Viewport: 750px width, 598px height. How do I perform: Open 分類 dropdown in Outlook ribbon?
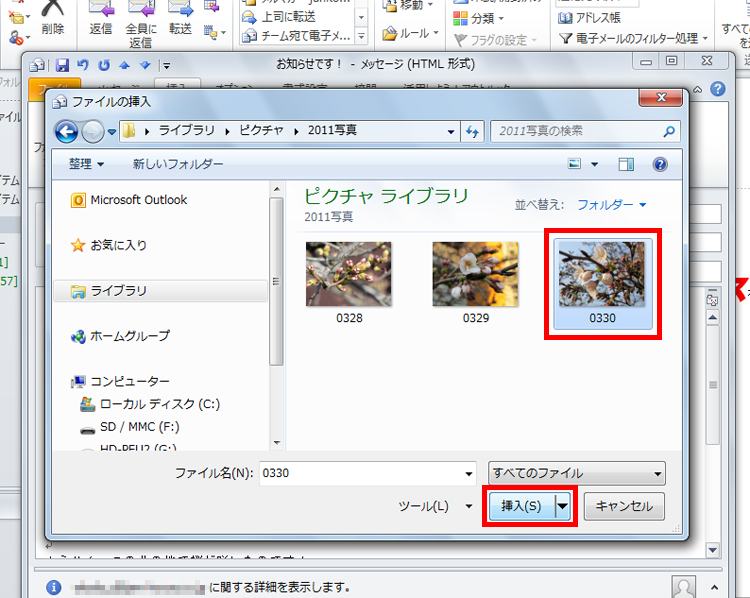tap(478, 18)
